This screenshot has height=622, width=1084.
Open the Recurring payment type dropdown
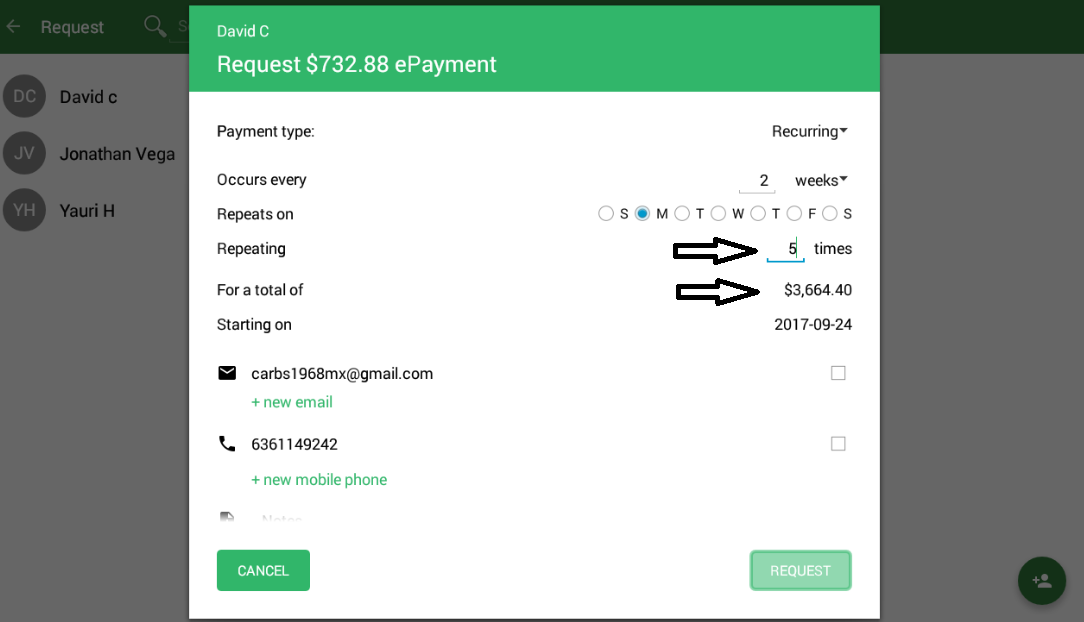click(810, 131)
